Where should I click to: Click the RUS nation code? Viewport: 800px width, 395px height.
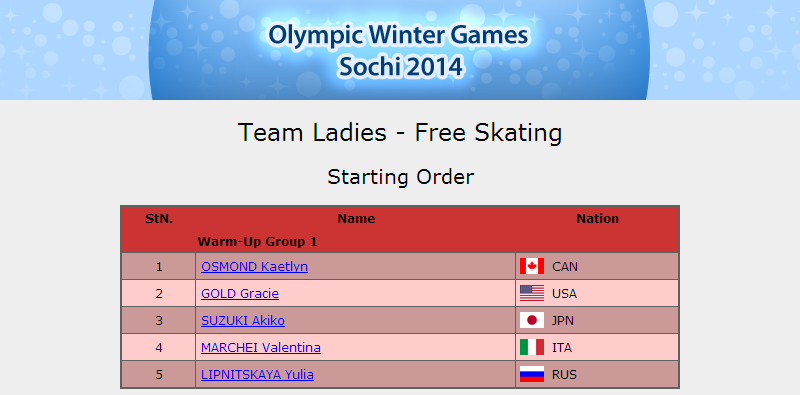(x=564, y=375)
